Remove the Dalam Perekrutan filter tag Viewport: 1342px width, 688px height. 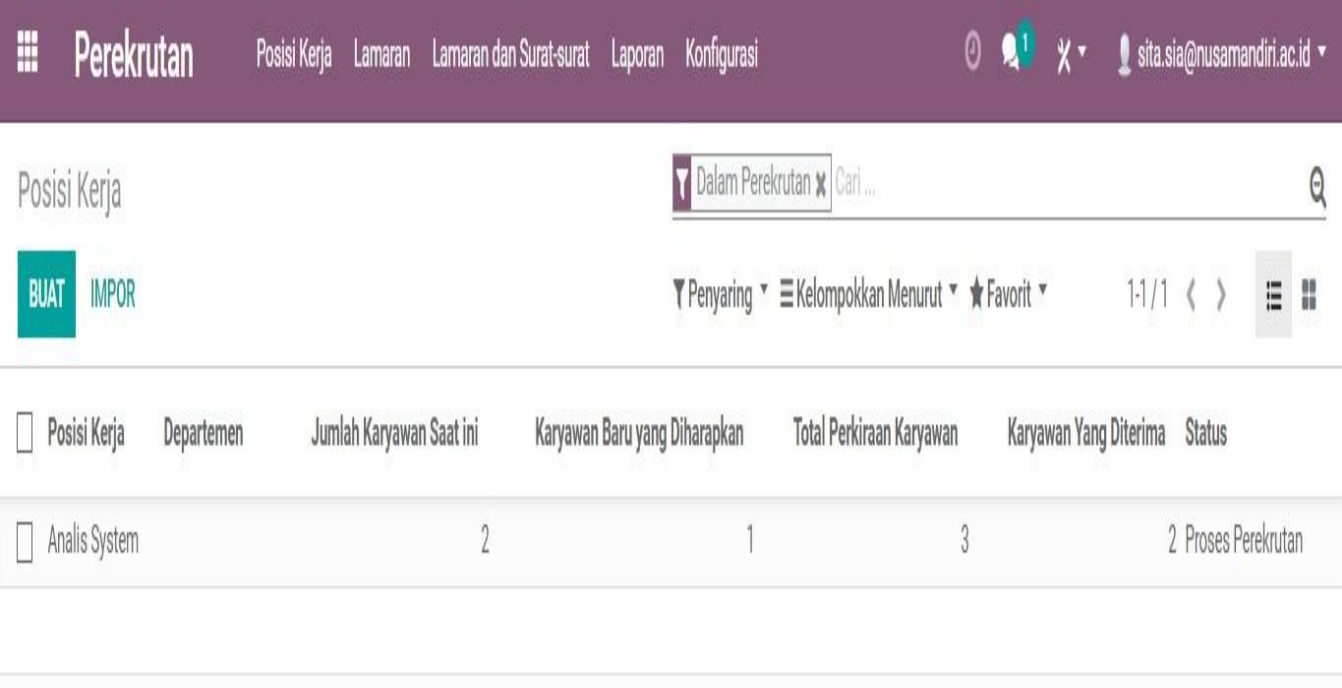pyautogui.click(x=821, y=185)
